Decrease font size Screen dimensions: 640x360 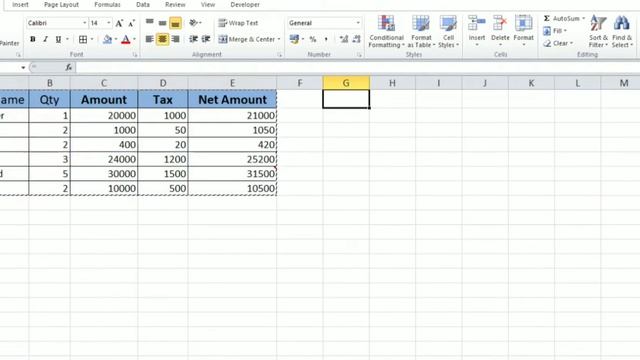coord(131,23)
